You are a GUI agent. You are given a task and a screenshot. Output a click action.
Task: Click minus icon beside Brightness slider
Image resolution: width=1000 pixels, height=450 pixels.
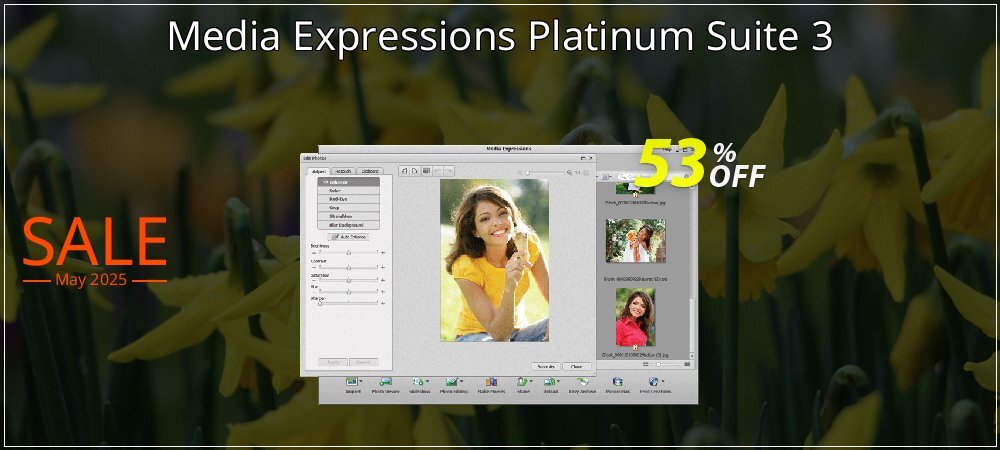pyautogui.click(x=314, y=253)
